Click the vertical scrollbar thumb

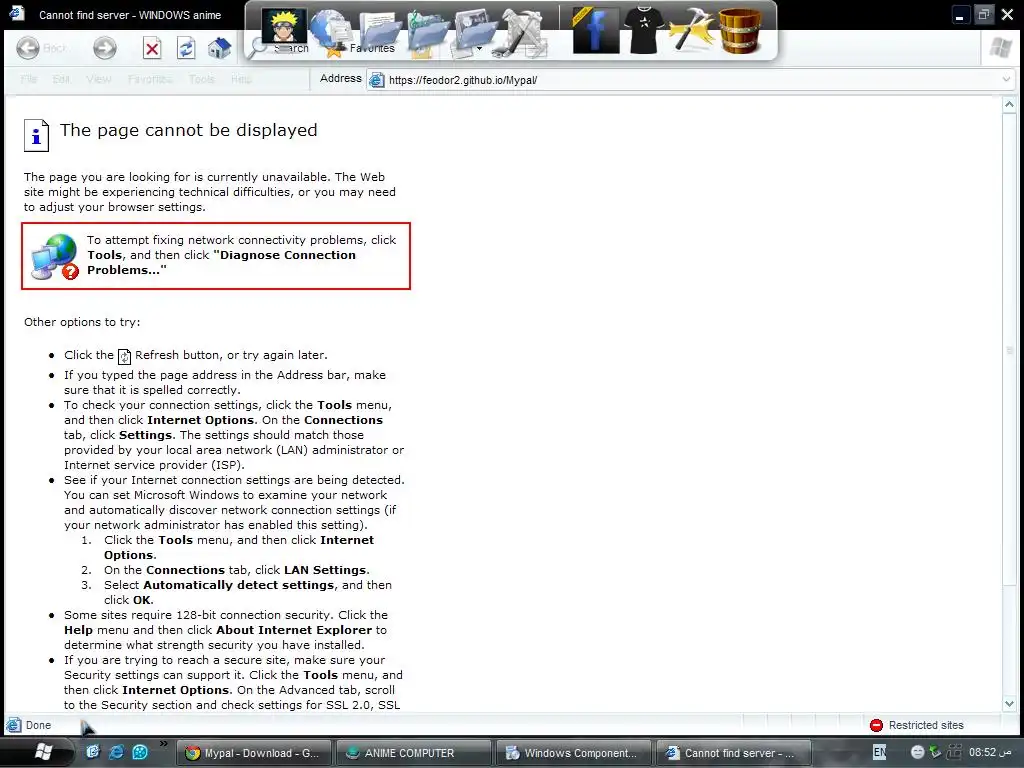click(x=1009, y=351)
